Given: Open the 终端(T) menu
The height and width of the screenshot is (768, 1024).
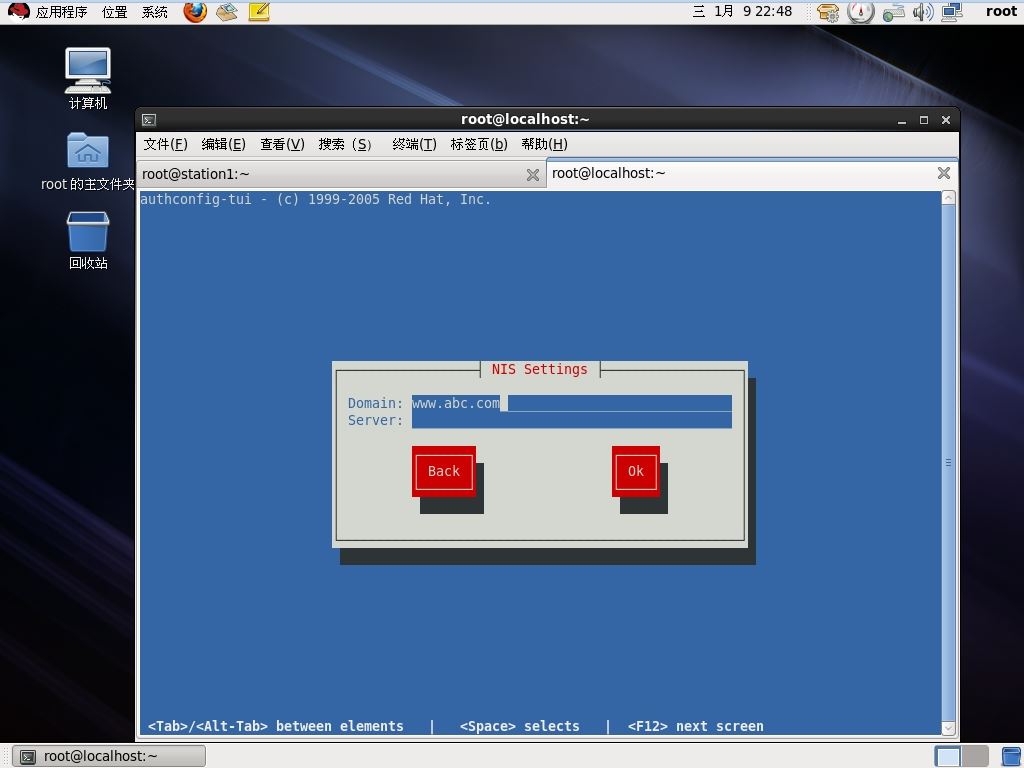Looking at the screenshot, I should click(x=414, y=144).
